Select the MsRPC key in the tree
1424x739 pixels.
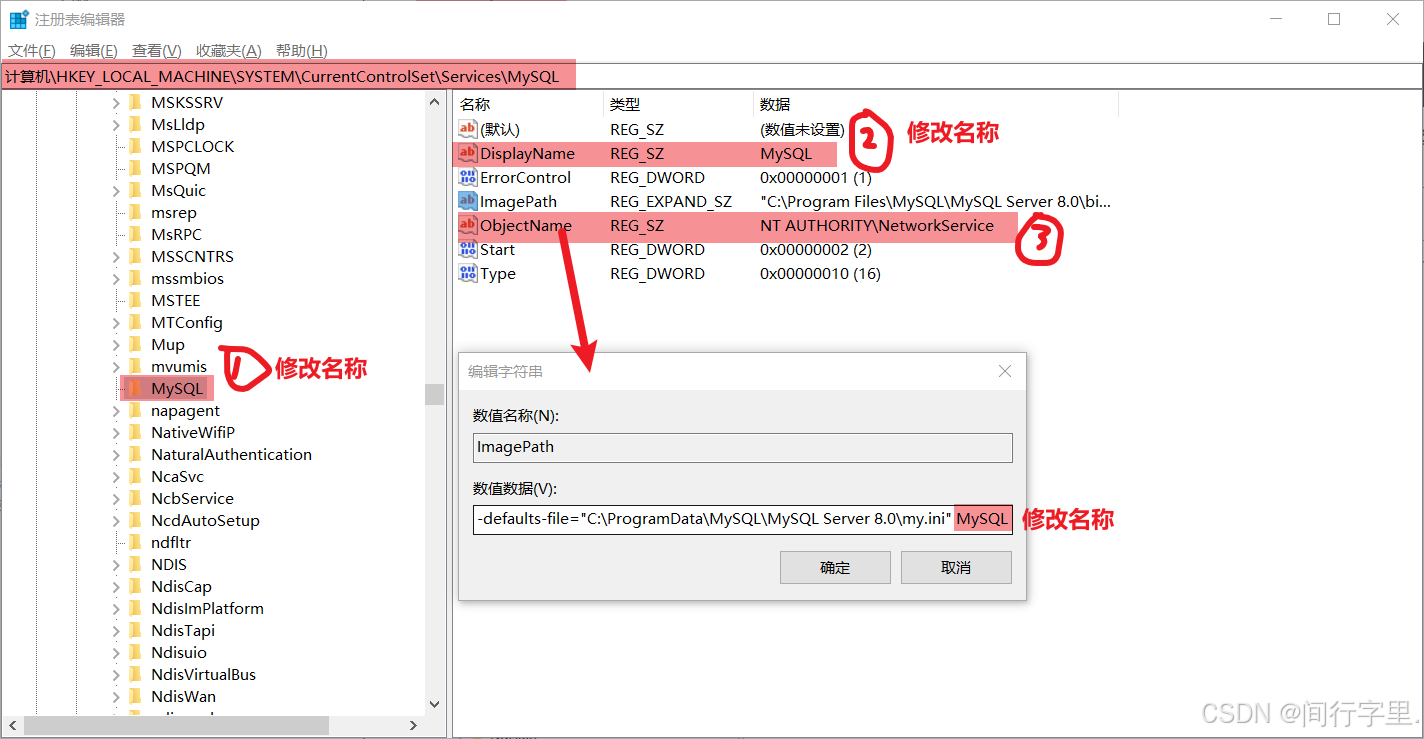176,234
